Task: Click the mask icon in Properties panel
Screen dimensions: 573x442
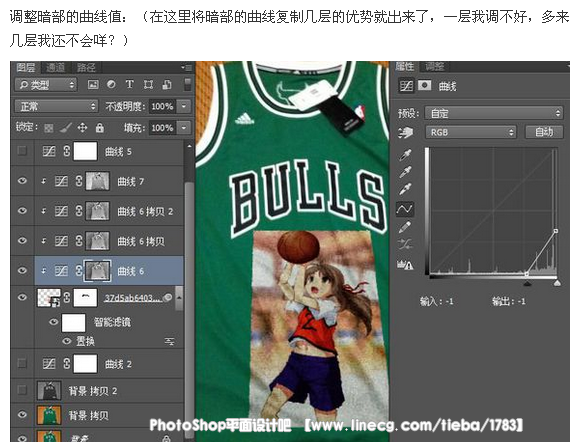Action: pos(424,85)
